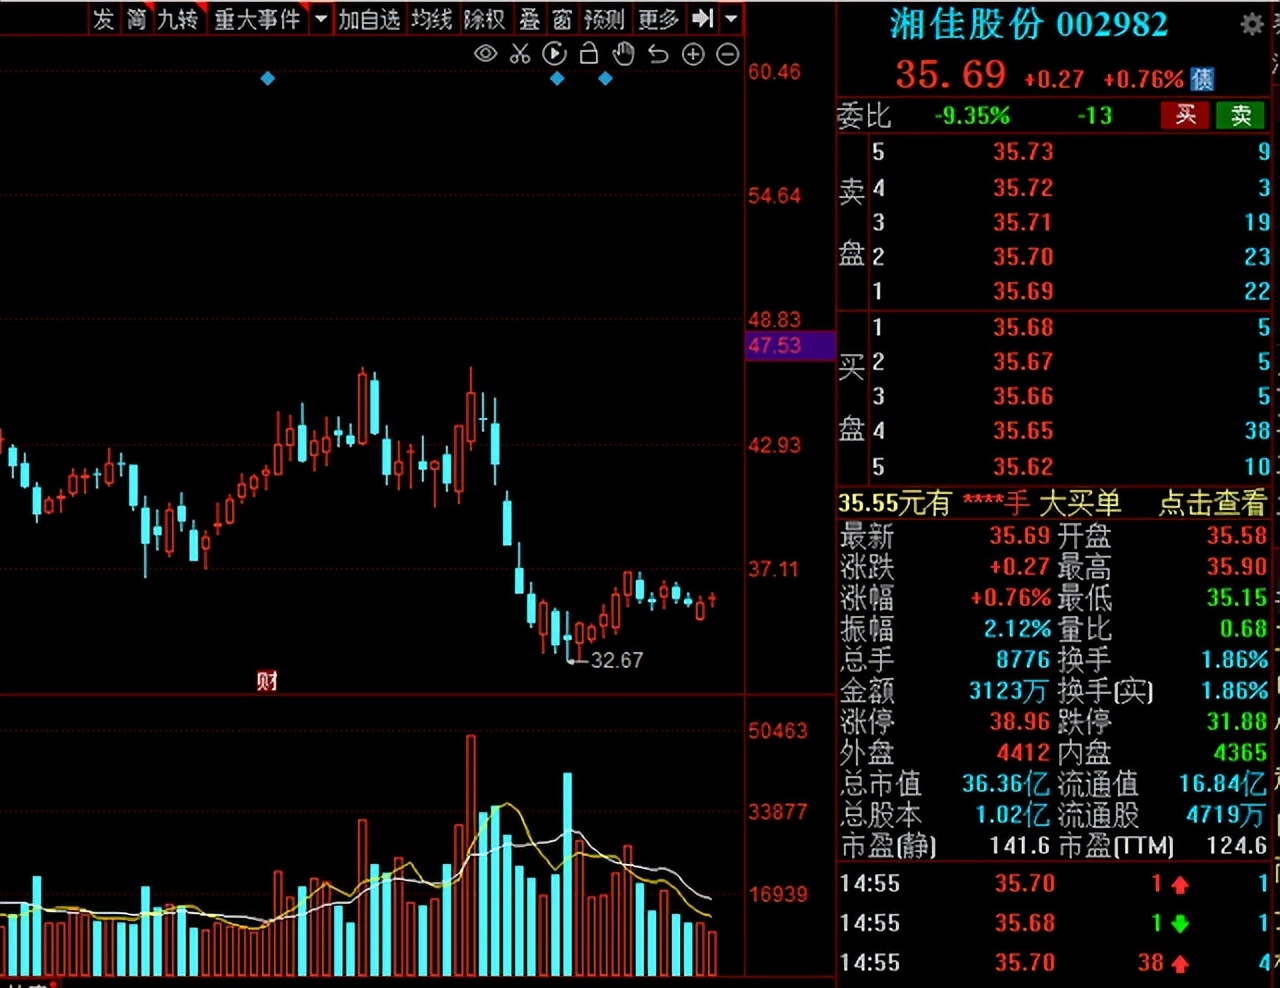This screenshot has height=988, width=1280.
Task: Click the scissors cut tool icon
Action: 519,55
